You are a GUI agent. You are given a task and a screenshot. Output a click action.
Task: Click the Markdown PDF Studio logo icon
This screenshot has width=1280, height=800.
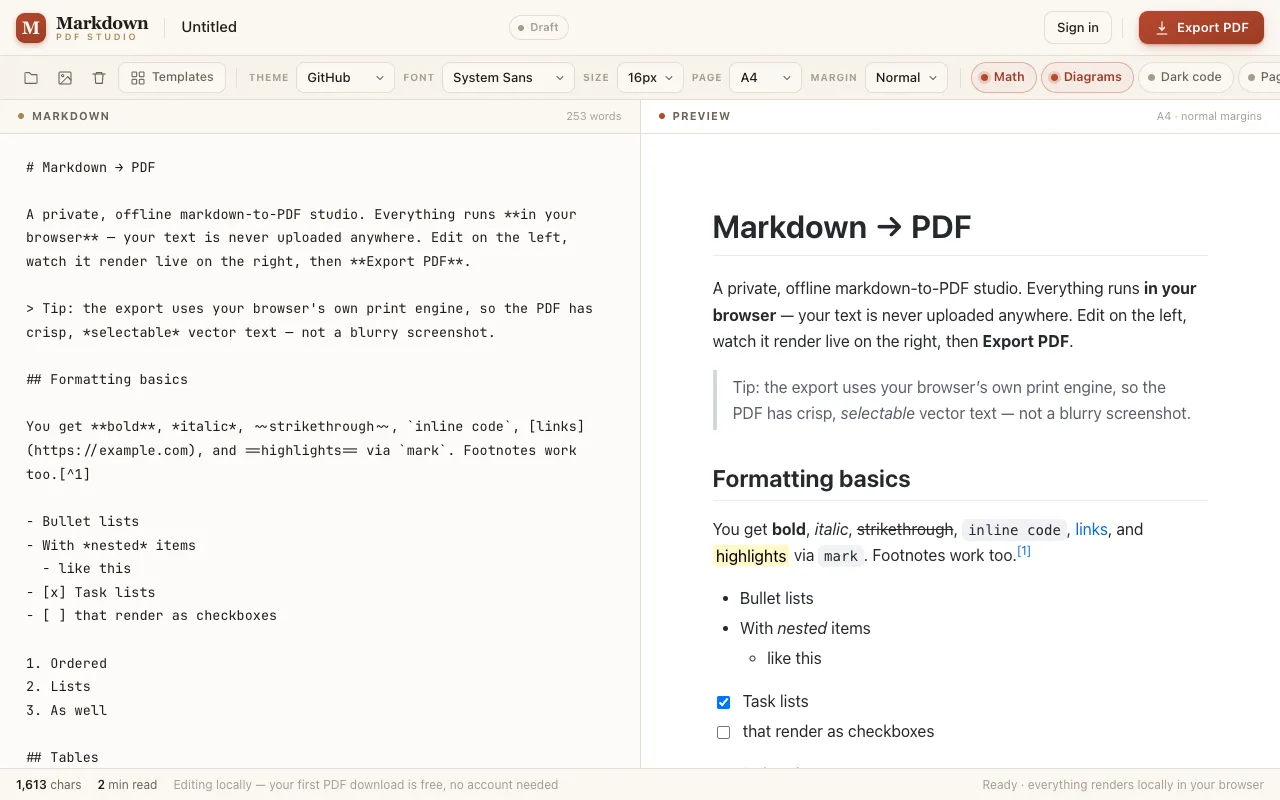(31, 28)
